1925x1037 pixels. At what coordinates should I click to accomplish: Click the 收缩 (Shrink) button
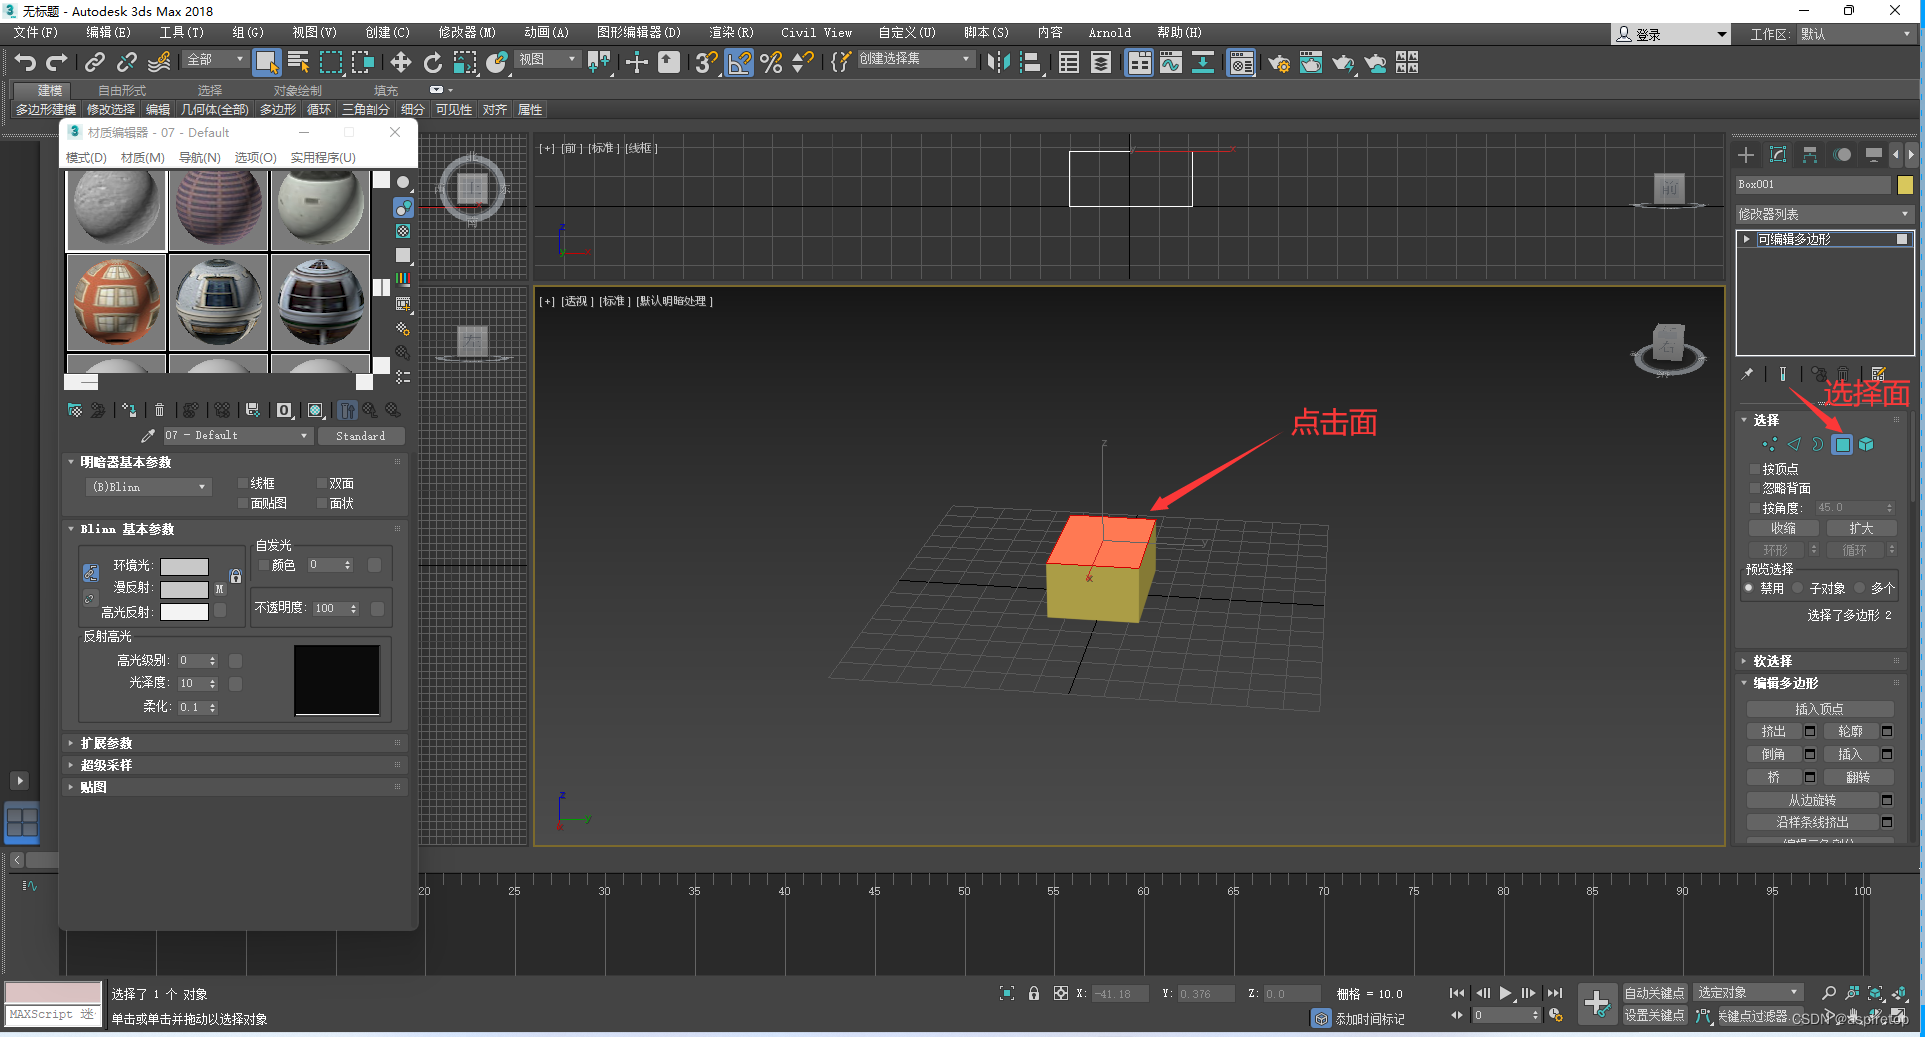(x=1784, y=528)
